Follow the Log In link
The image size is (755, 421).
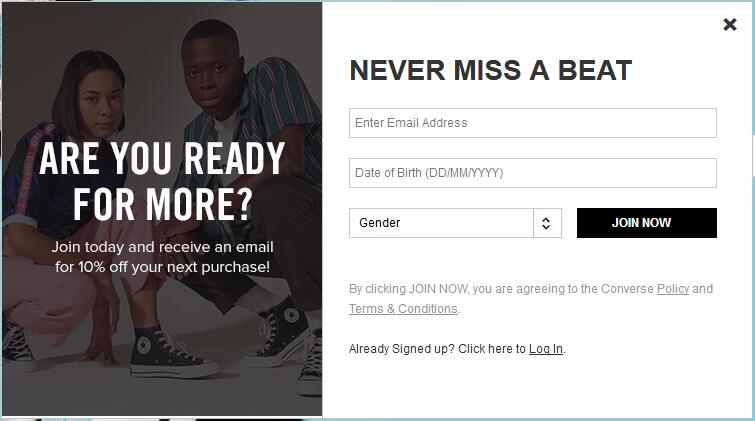point(546,349)
